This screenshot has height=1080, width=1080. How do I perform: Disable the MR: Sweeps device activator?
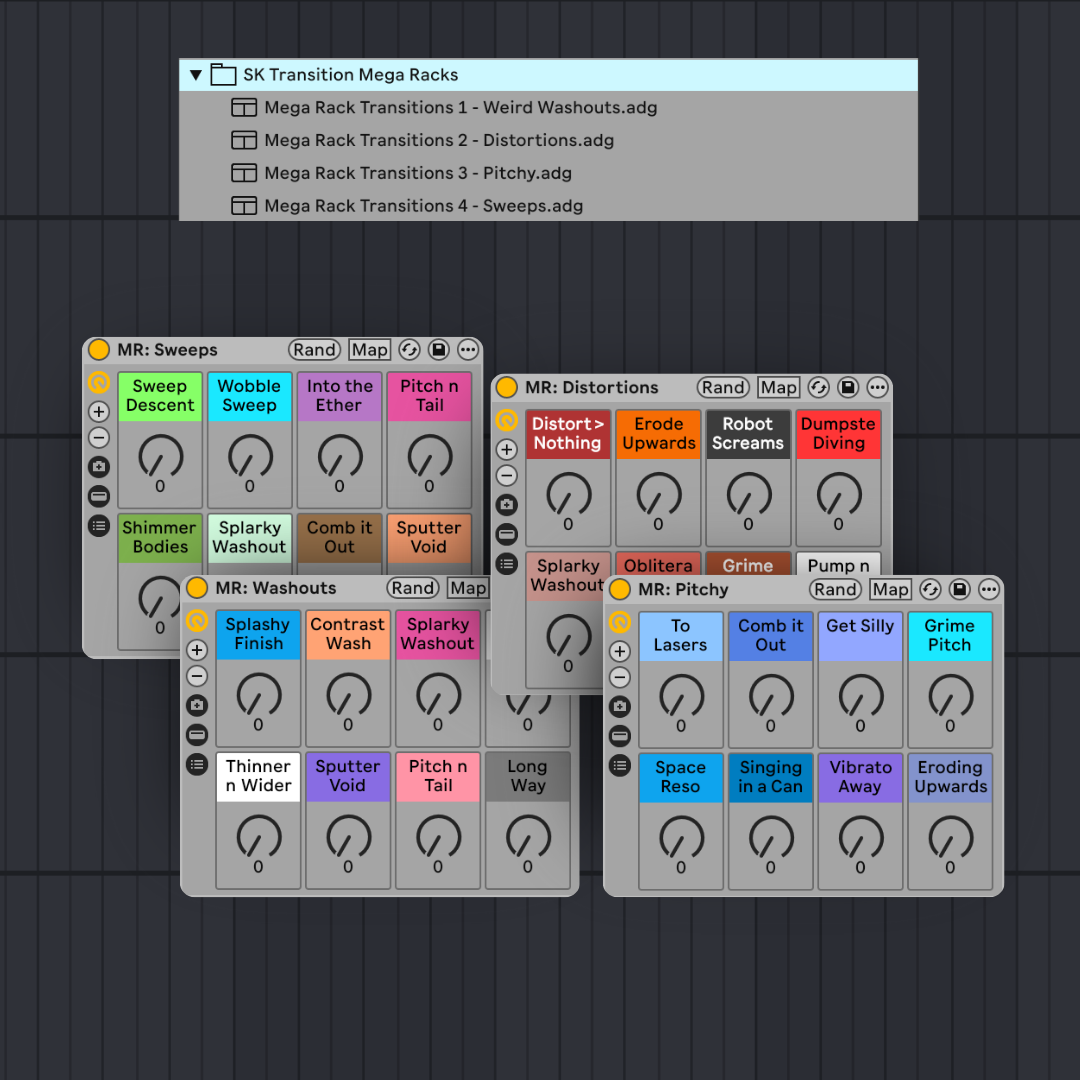point(98,349)
